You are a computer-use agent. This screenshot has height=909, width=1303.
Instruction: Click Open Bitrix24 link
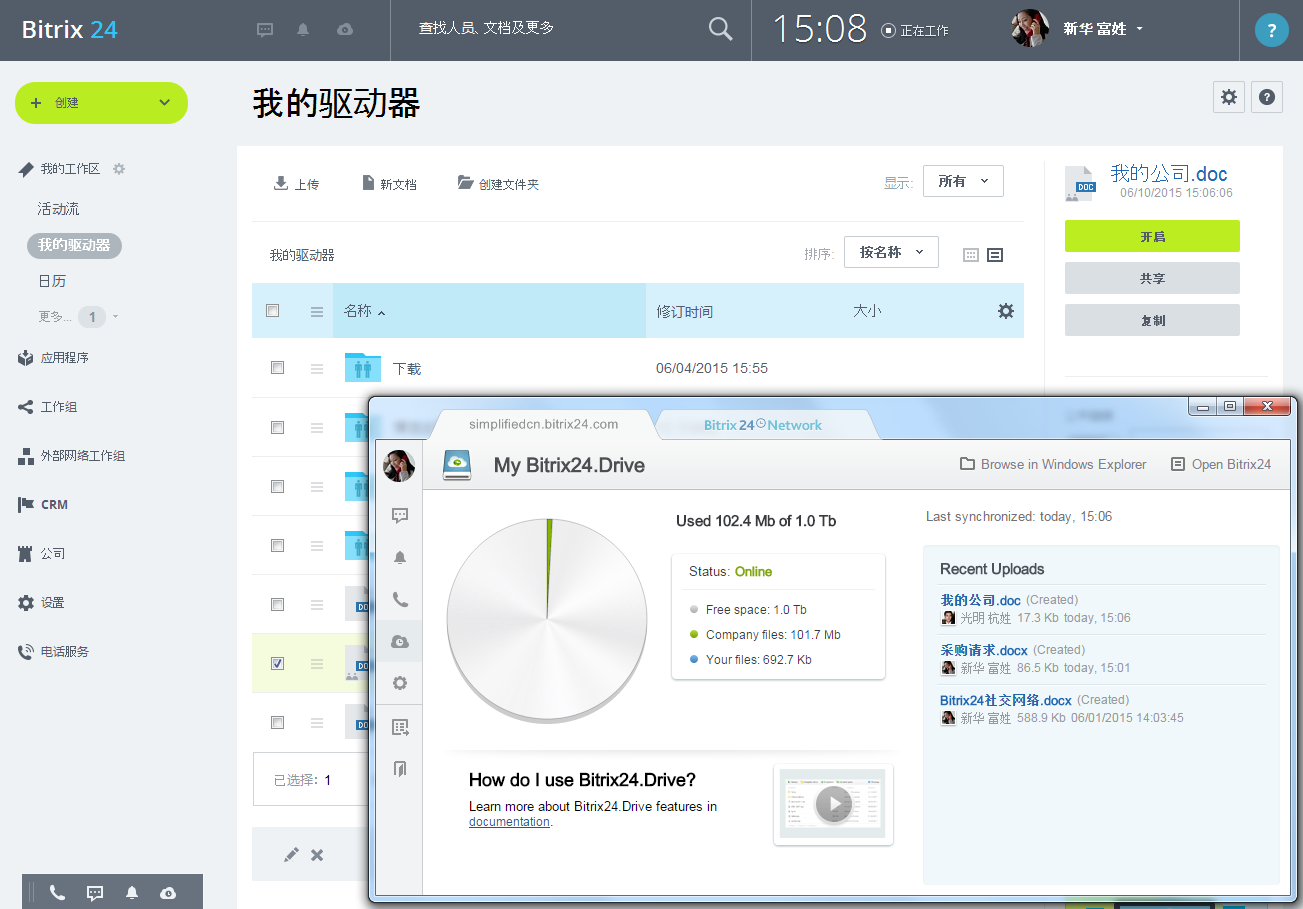click(1221, 464)
